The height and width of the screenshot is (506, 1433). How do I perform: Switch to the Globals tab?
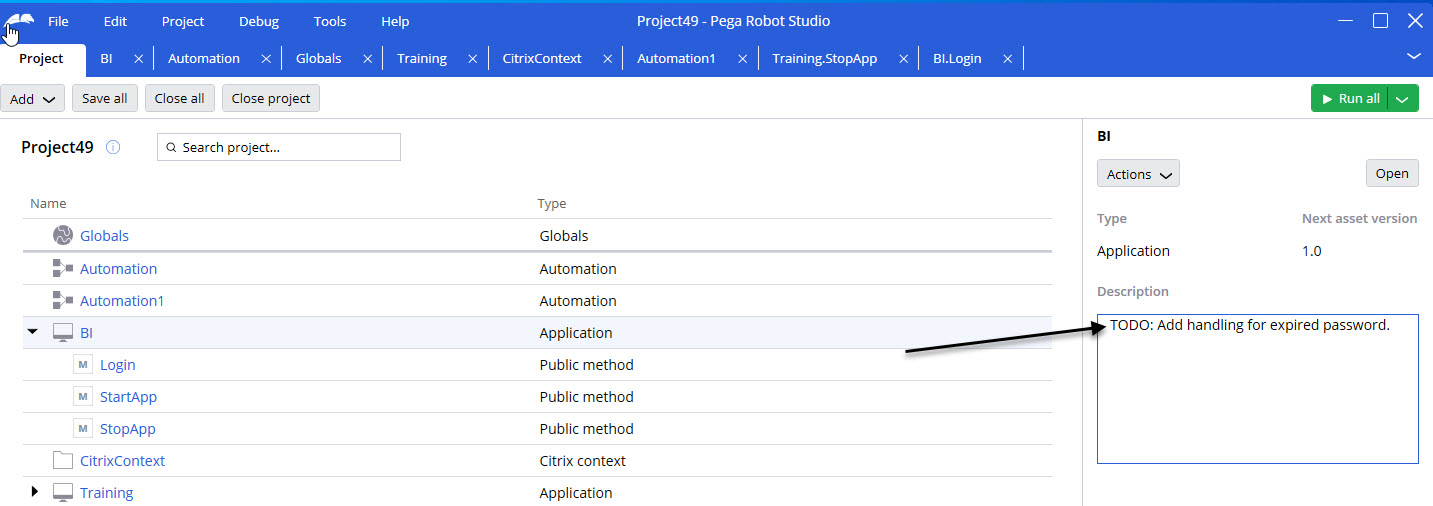click(x=319, y=59)
